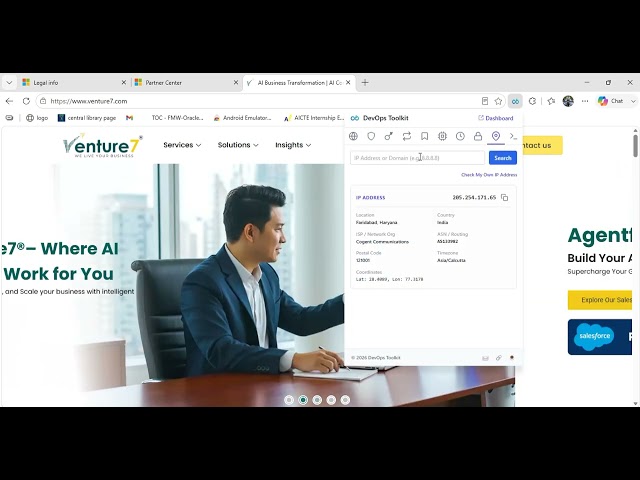Screen dimensions: 640x480
Task: Click the yellow Contact us button
Action: (x=542, y=145)
